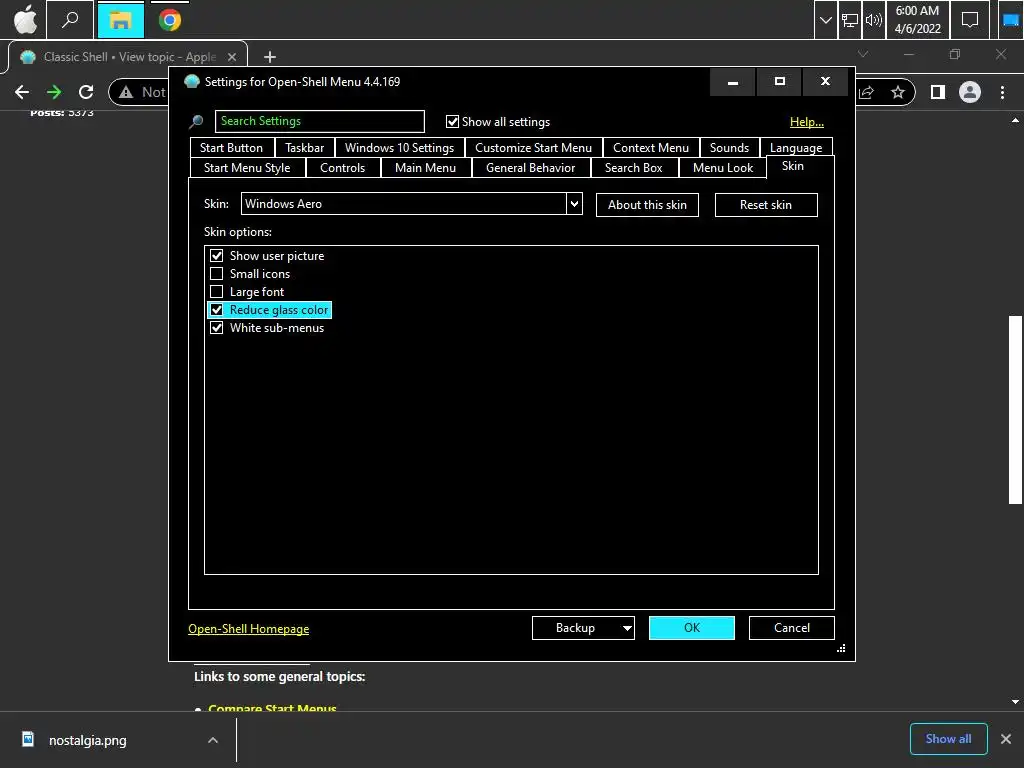
Task: Click the Apple logo start button
Action: click(x=25, y=20)
